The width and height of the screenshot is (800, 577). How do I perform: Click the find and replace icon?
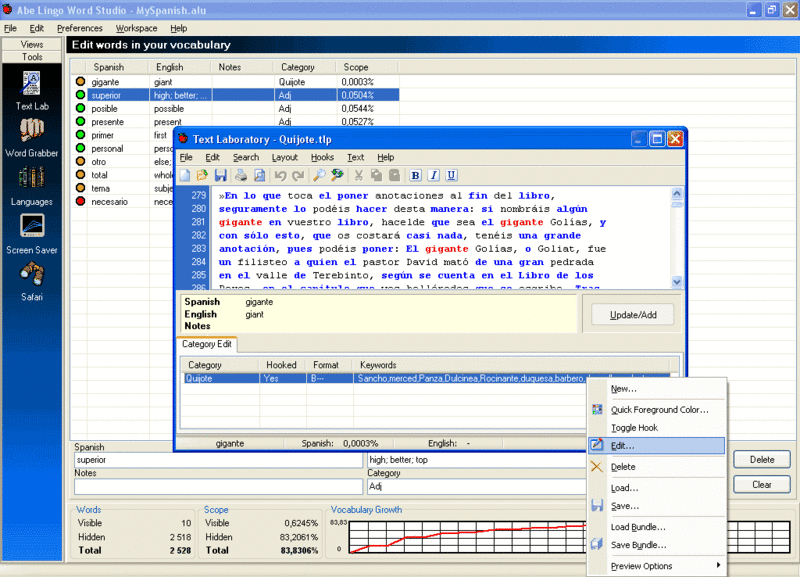tap(337, 175)
